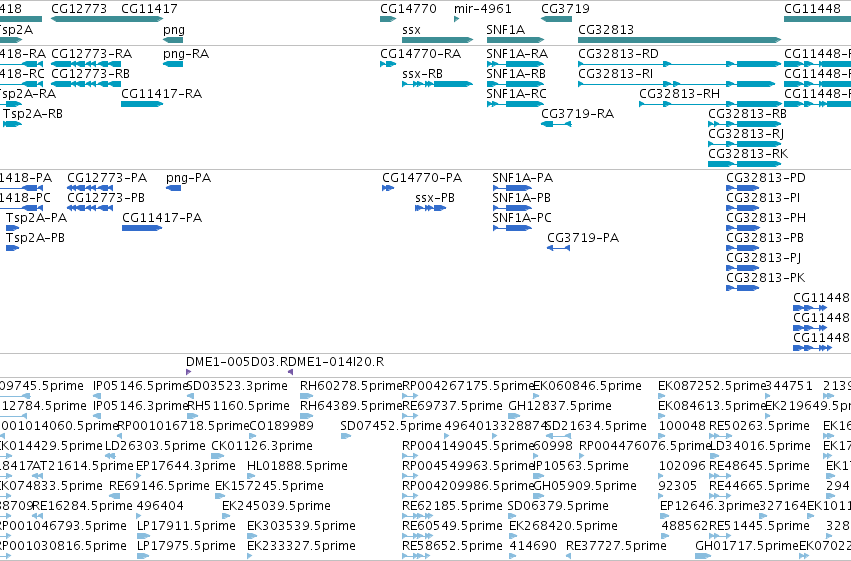The width and height of the screenshot is (851, 561).
Task: Open transcript CG12773-RA
Action: click(x=86, y=64)
